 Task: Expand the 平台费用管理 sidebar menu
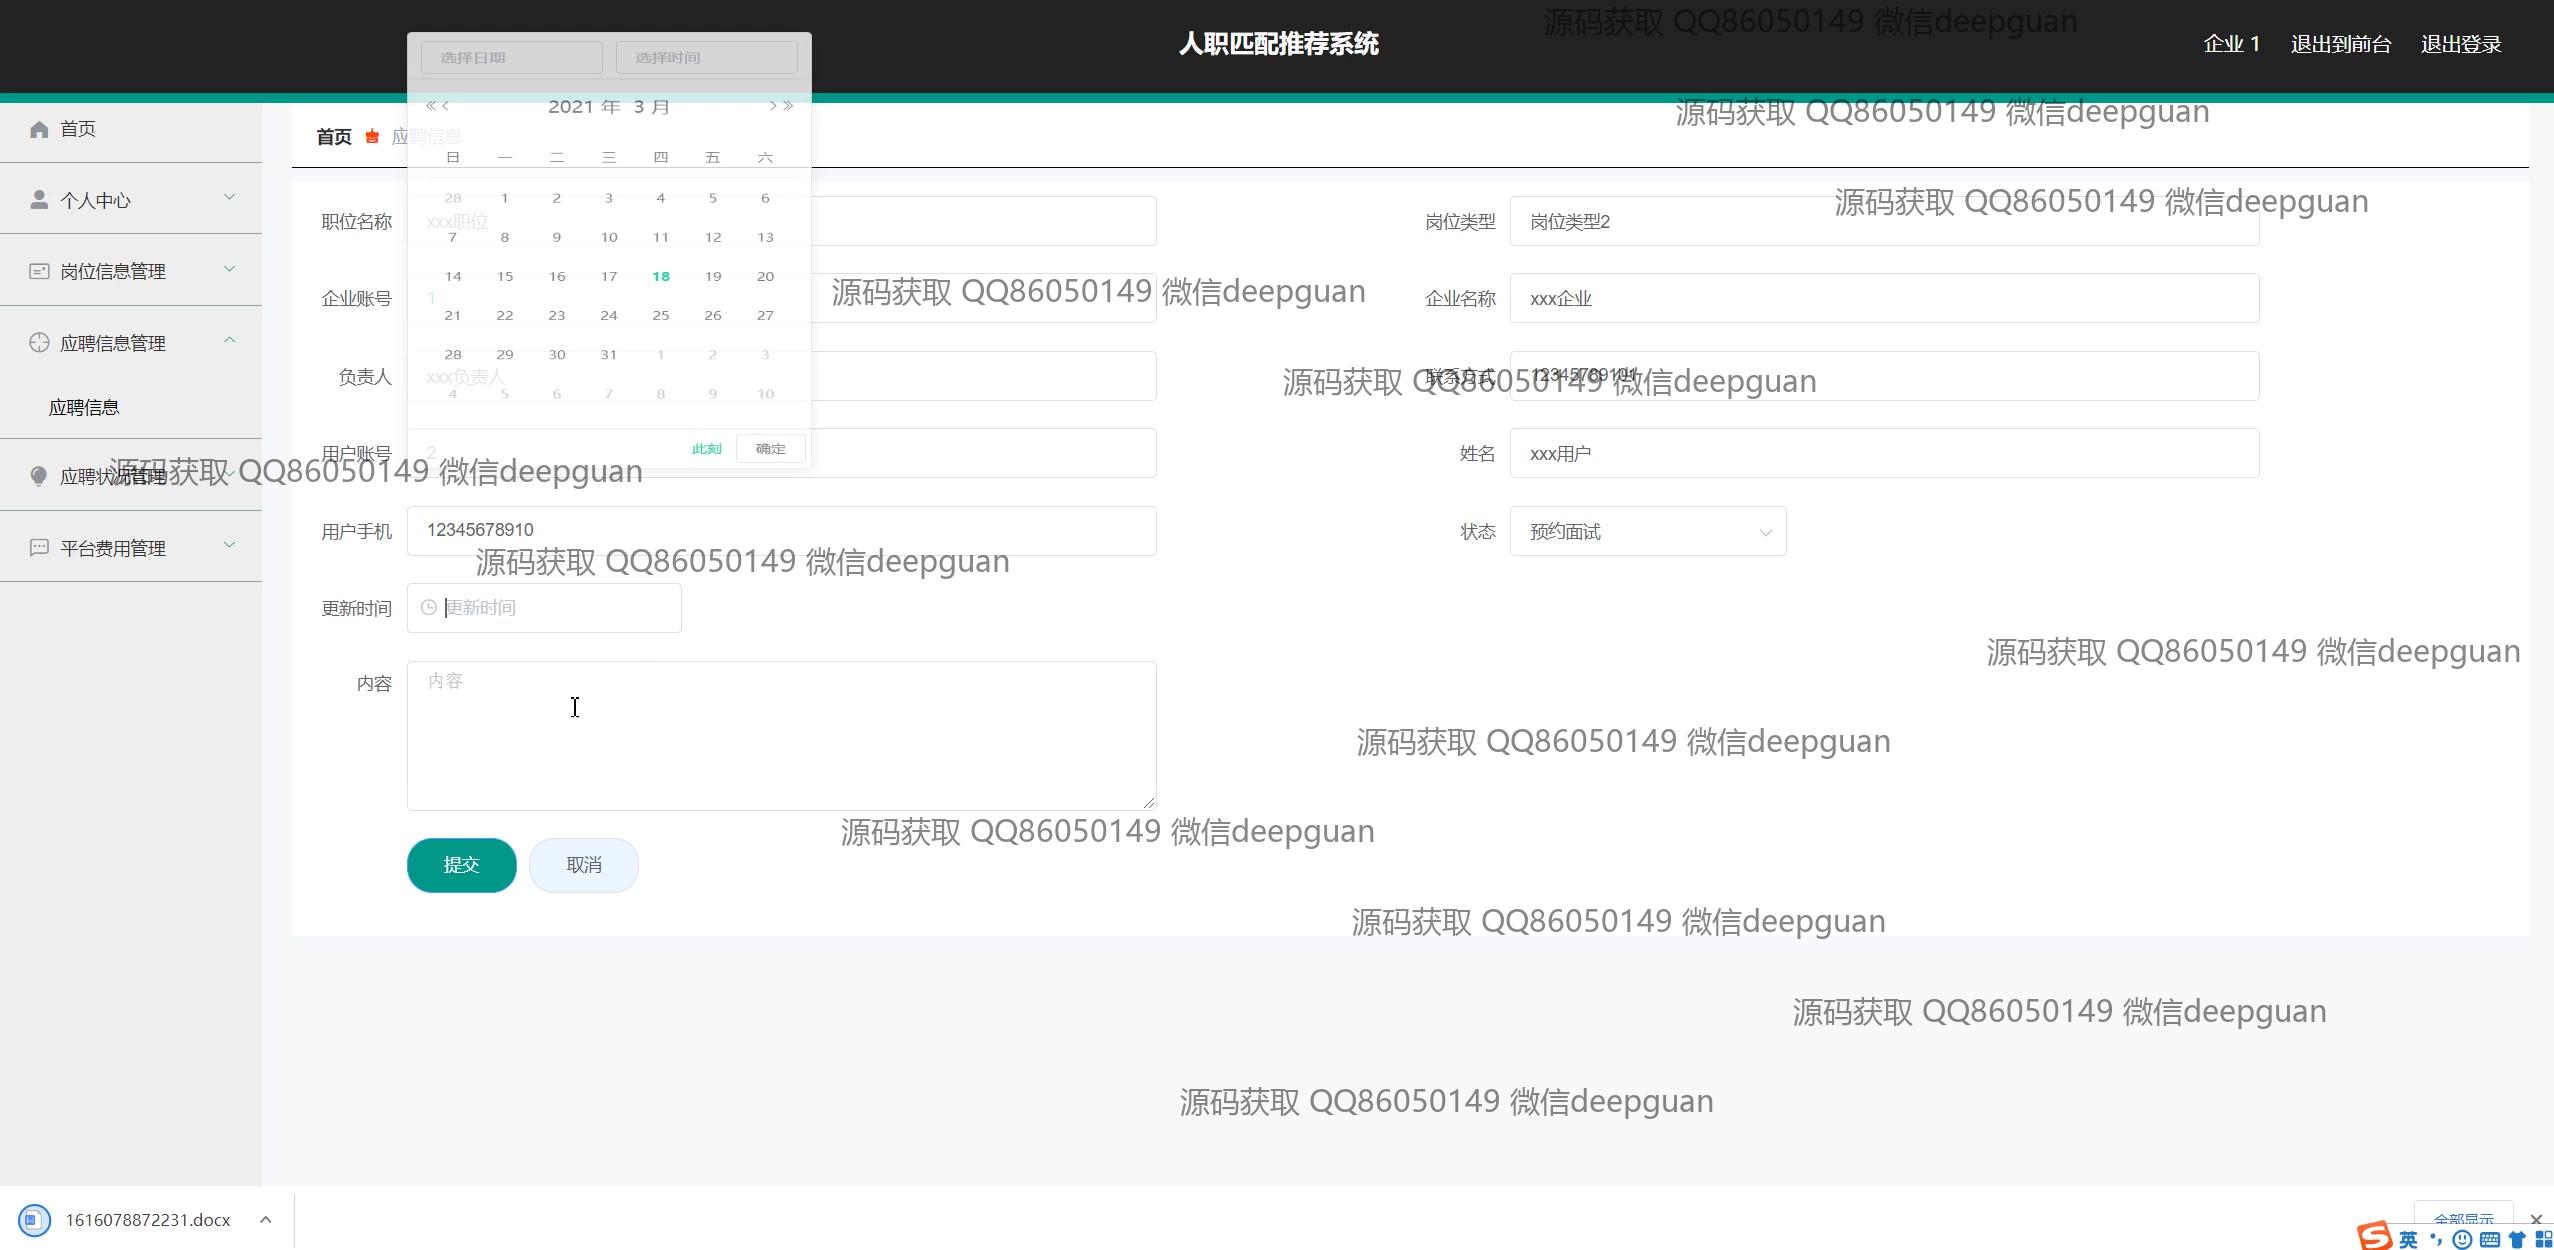coord(229,546)
